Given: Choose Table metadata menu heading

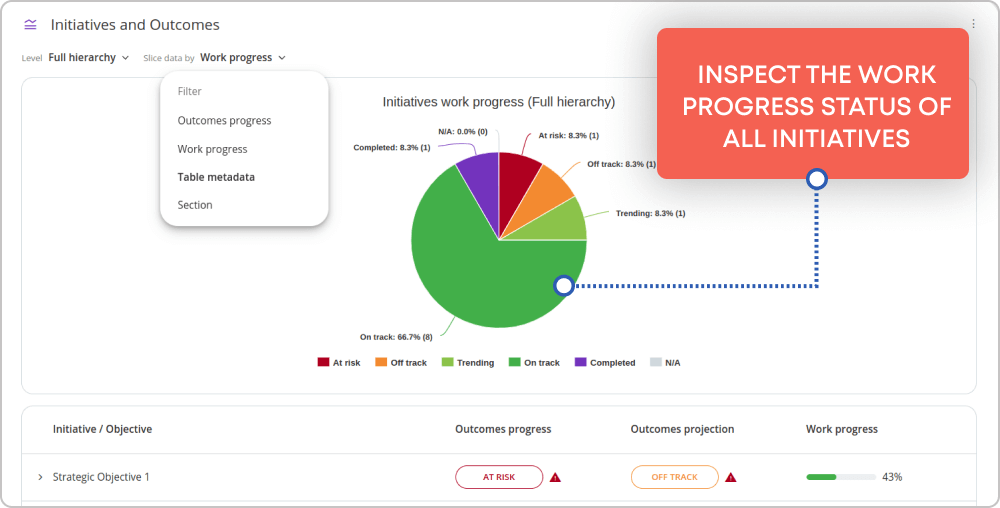Looking at the screenshot, I should click(x=216, y=177).
